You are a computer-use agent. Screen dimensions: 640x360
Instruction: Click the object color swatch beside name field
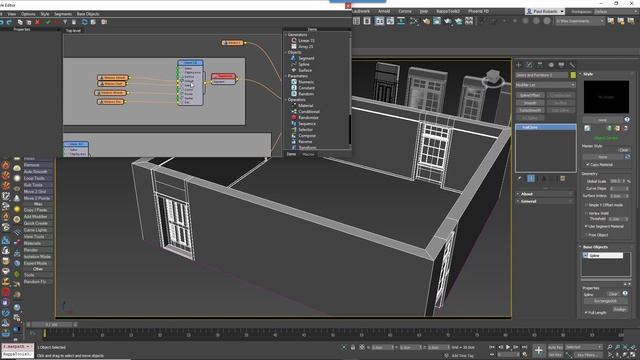coord(573,75)
